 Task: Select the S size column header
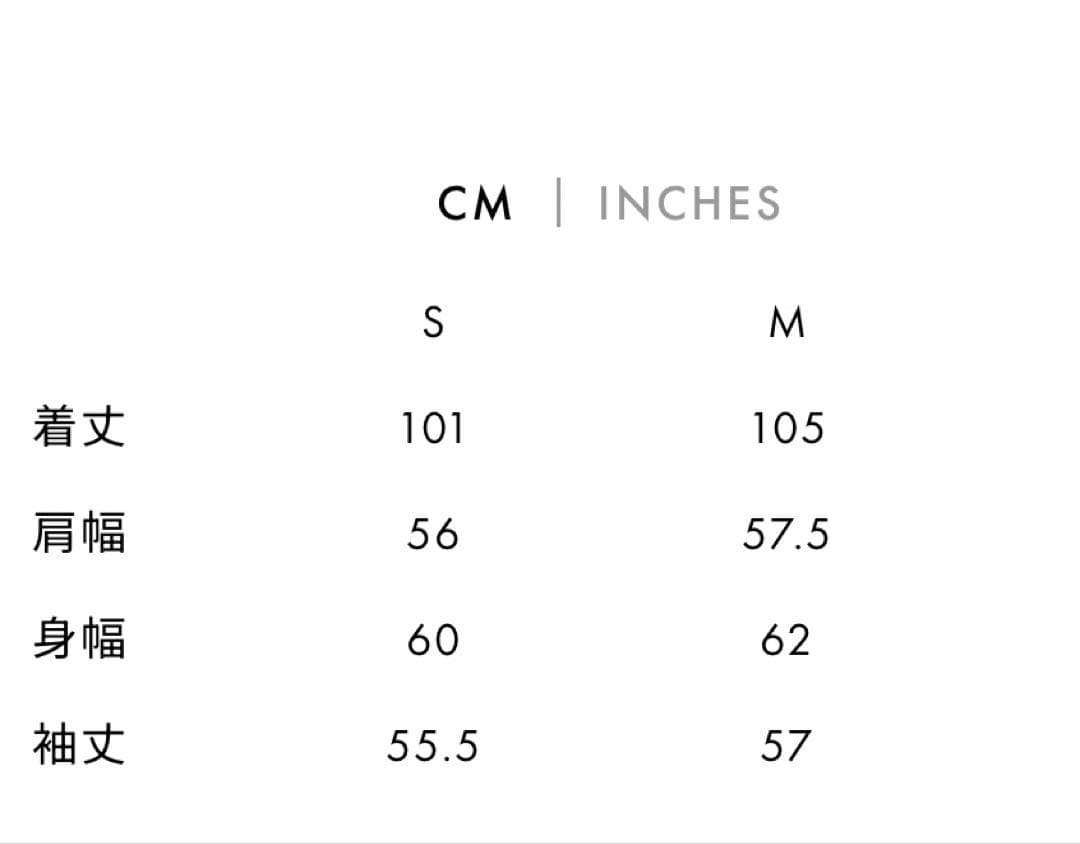[x=433, y=323]
